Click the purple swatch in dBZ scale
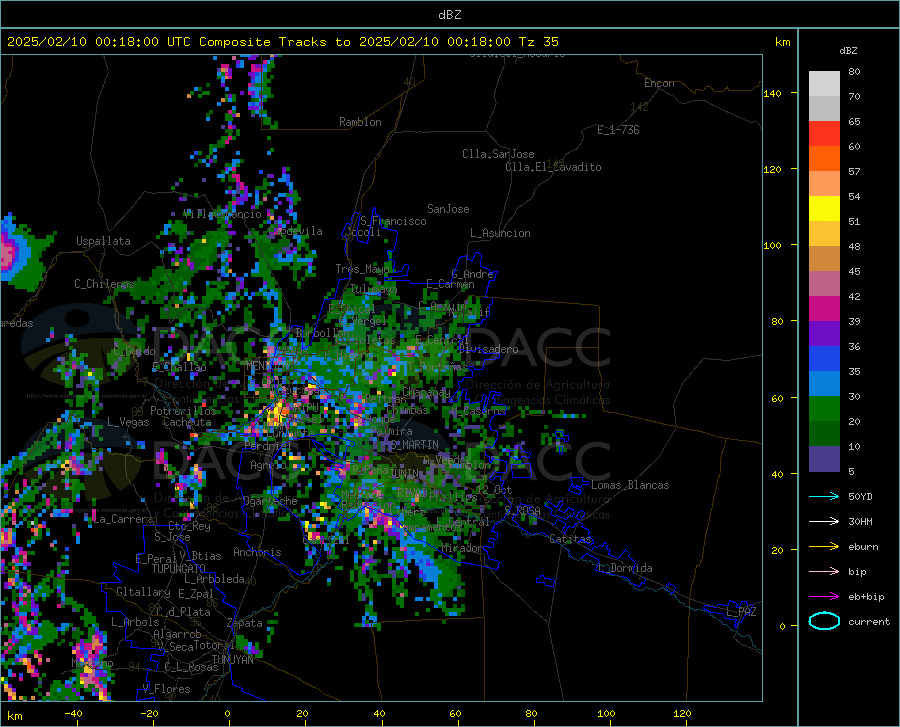900x727 pixels. (x=824, y=334)
